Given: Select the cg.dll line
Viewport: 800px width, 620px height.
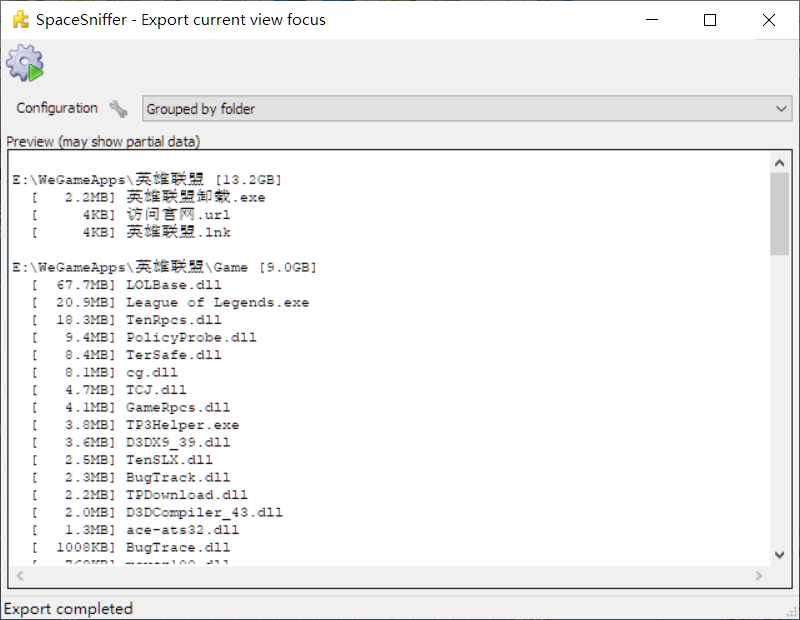Looking at the screenshot, I should tap(105, 373).
